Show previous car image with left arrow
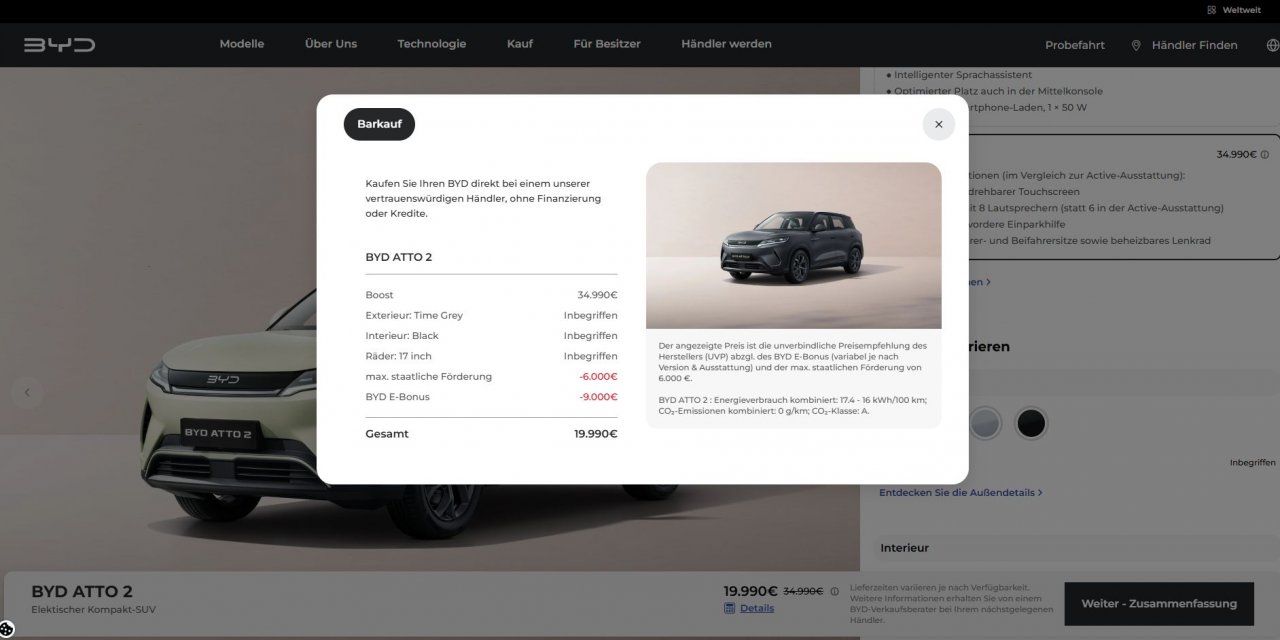Image resolution: width=1280 pixels, height=640 pixels. (x=27, y=392)
